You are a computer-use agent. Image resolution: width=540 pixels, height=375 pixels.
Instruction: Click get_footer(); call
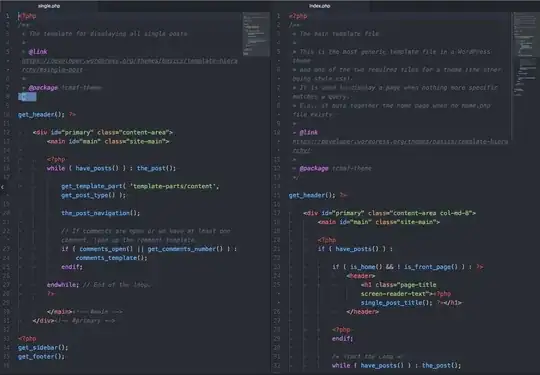[41, 356]
